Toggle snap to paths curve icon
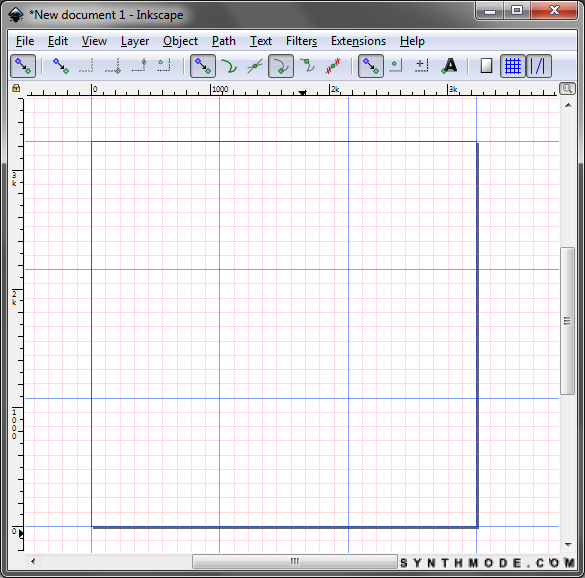The image size is (585, 578). (x=229, y=66)
